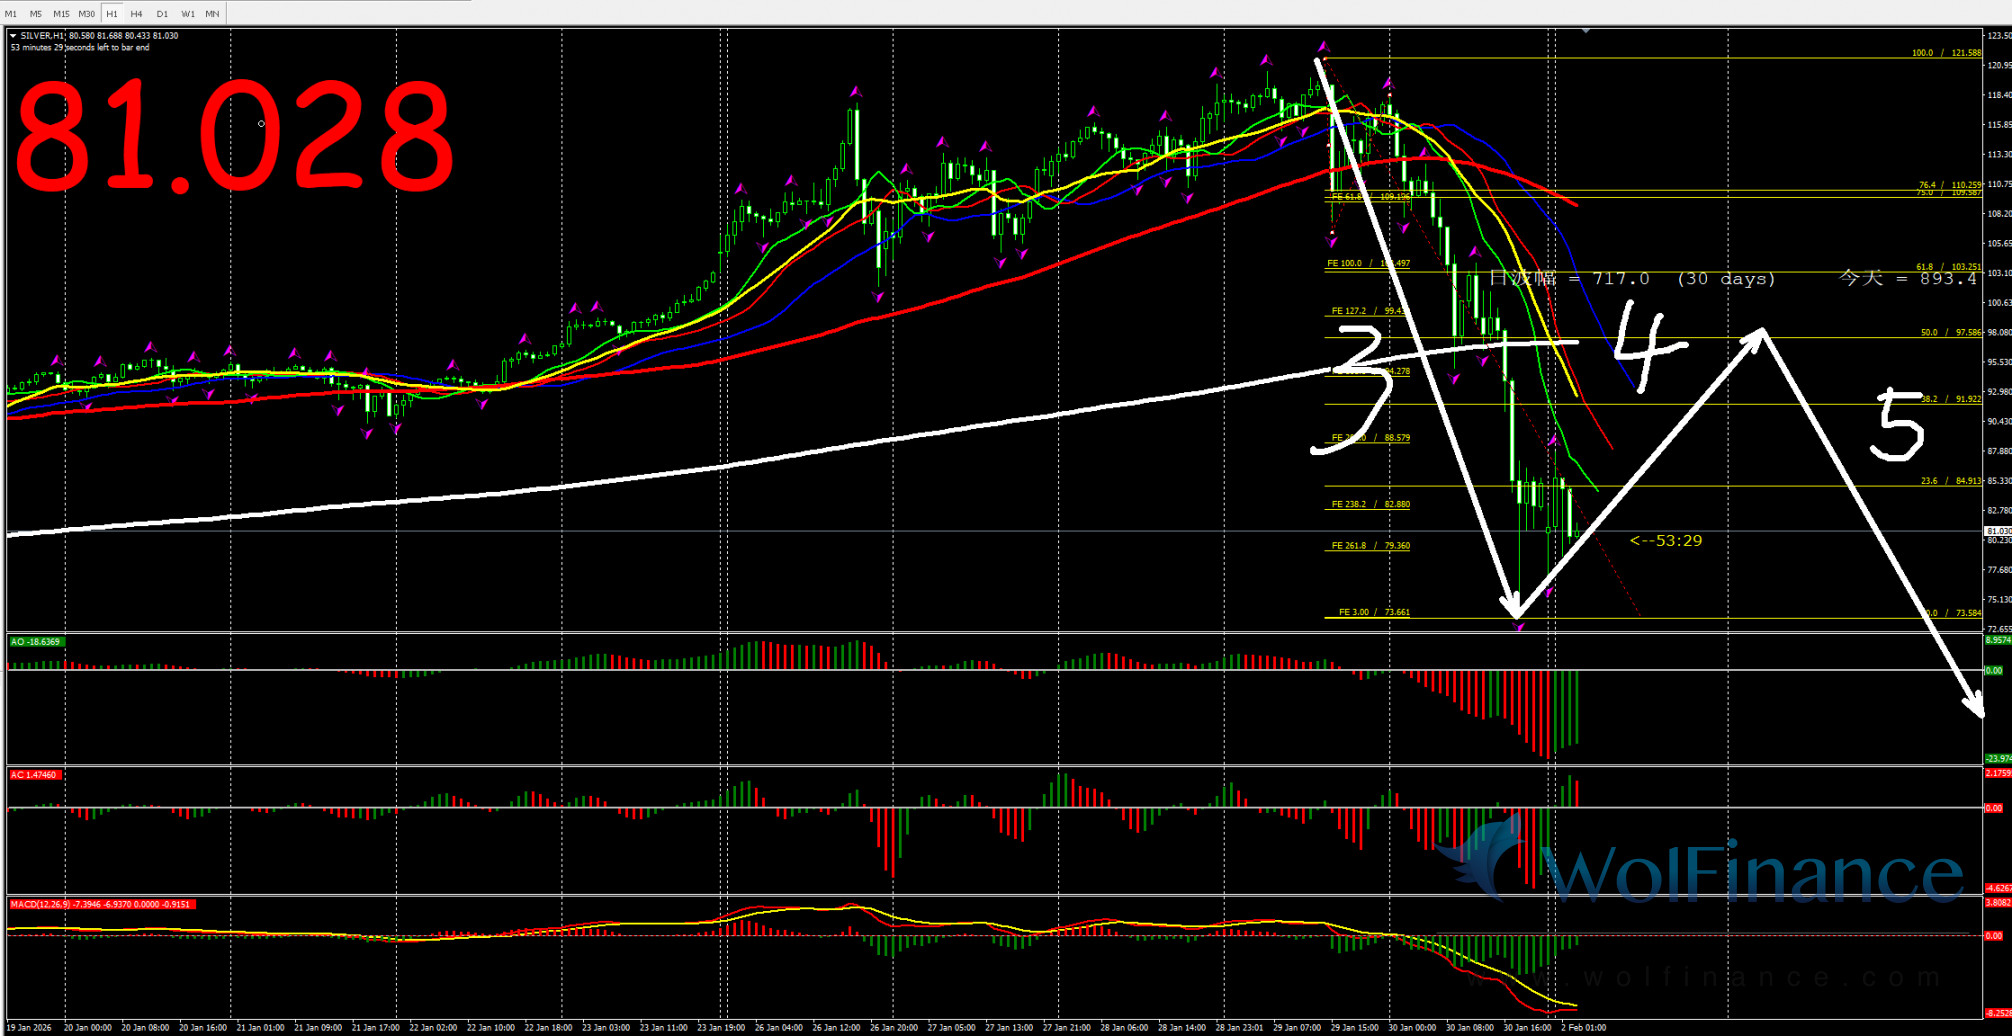Screen dimensions: 2012x1036
Task: Switch chart to M1 timeframe
Action: pos(11,14)
